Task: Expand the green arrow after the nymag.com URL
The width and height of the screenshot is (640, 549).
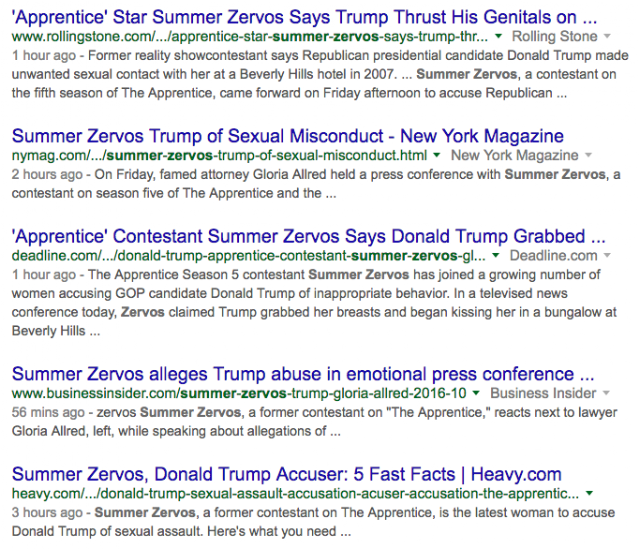Action: point(437,156)
